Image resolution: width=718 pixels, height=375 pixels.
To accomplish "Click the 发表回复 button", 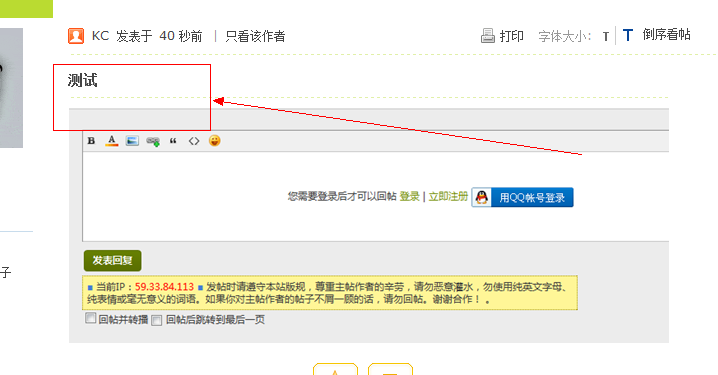I will [x=113, y=261].
